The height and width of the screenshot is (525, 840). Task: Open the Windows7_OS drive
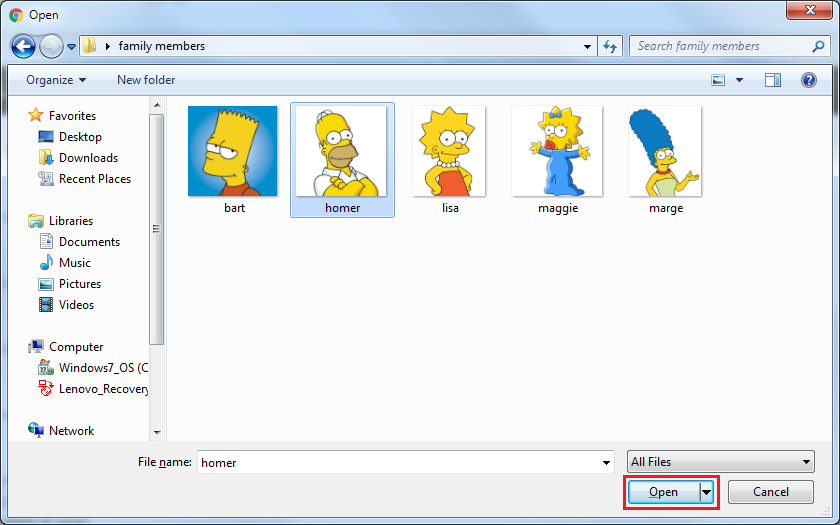pos(103,368)
